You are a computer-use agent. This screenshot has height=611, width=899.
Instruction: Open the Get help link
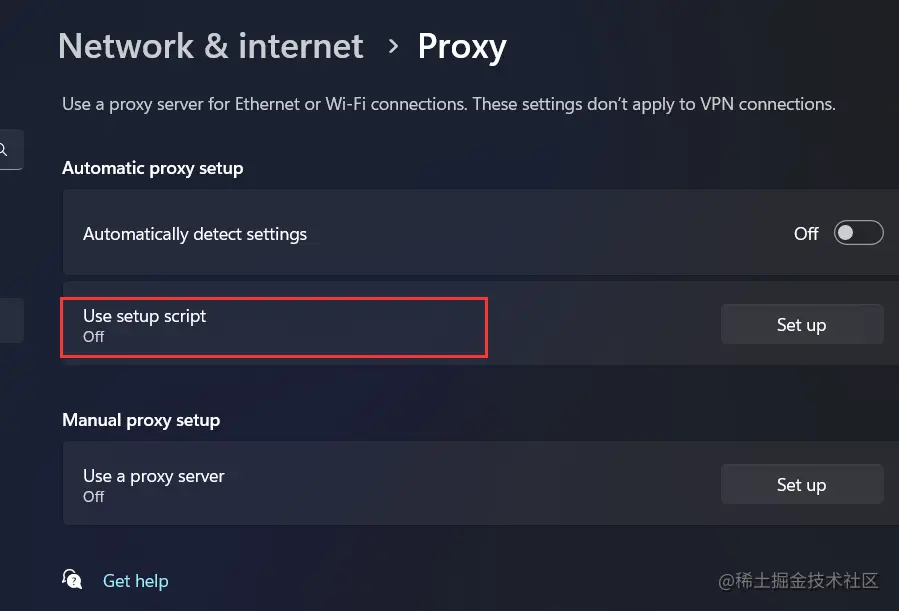pyautogui.click(x=136, y=581)
